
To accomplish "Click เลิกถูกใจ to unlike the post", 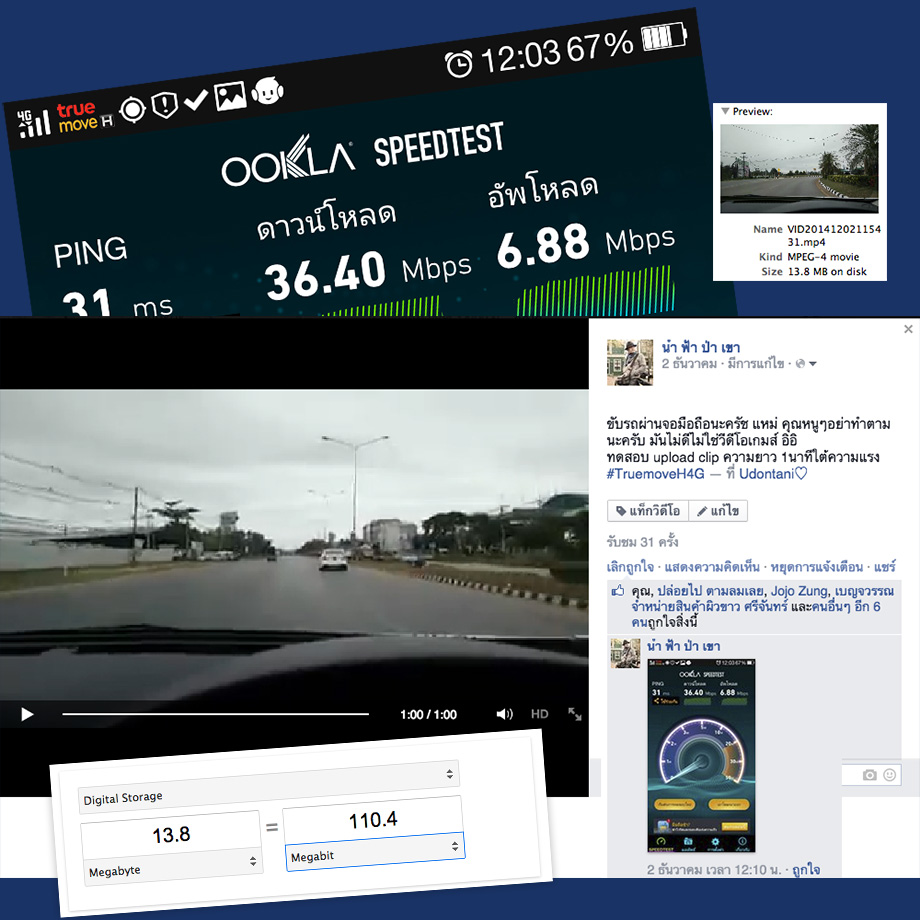I will tap(630, 567).
